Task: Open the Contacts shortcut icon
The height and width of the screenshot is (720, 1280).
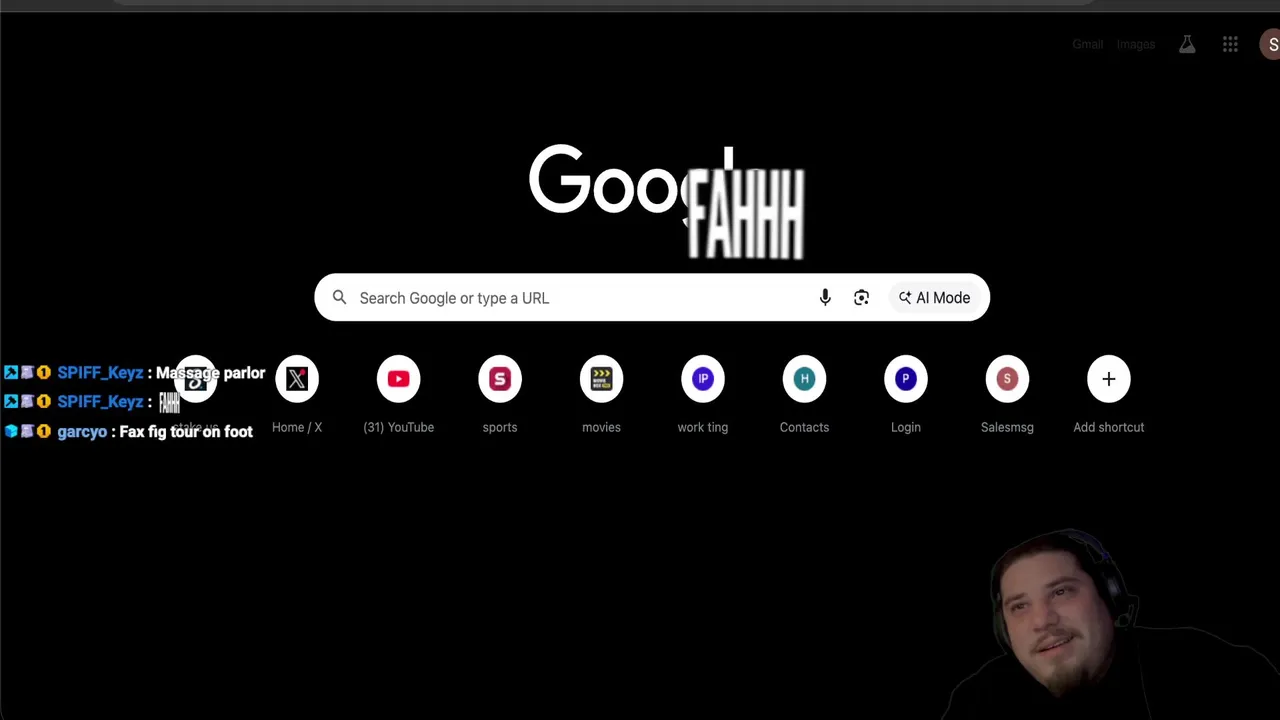Action: pos(804,379)
